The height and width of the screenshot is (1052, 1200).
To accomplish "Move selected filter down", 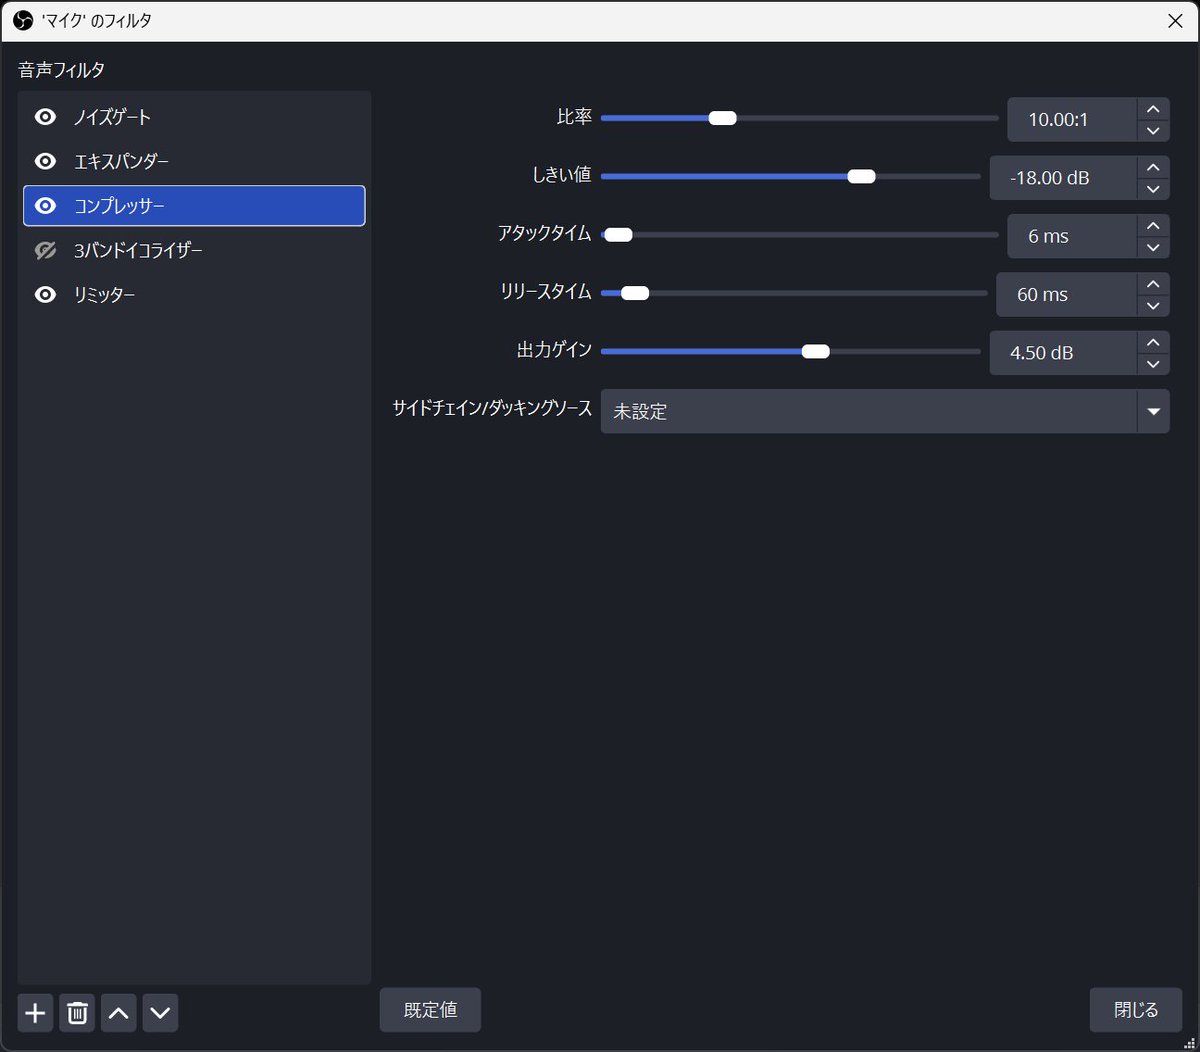I will 160,1013.
